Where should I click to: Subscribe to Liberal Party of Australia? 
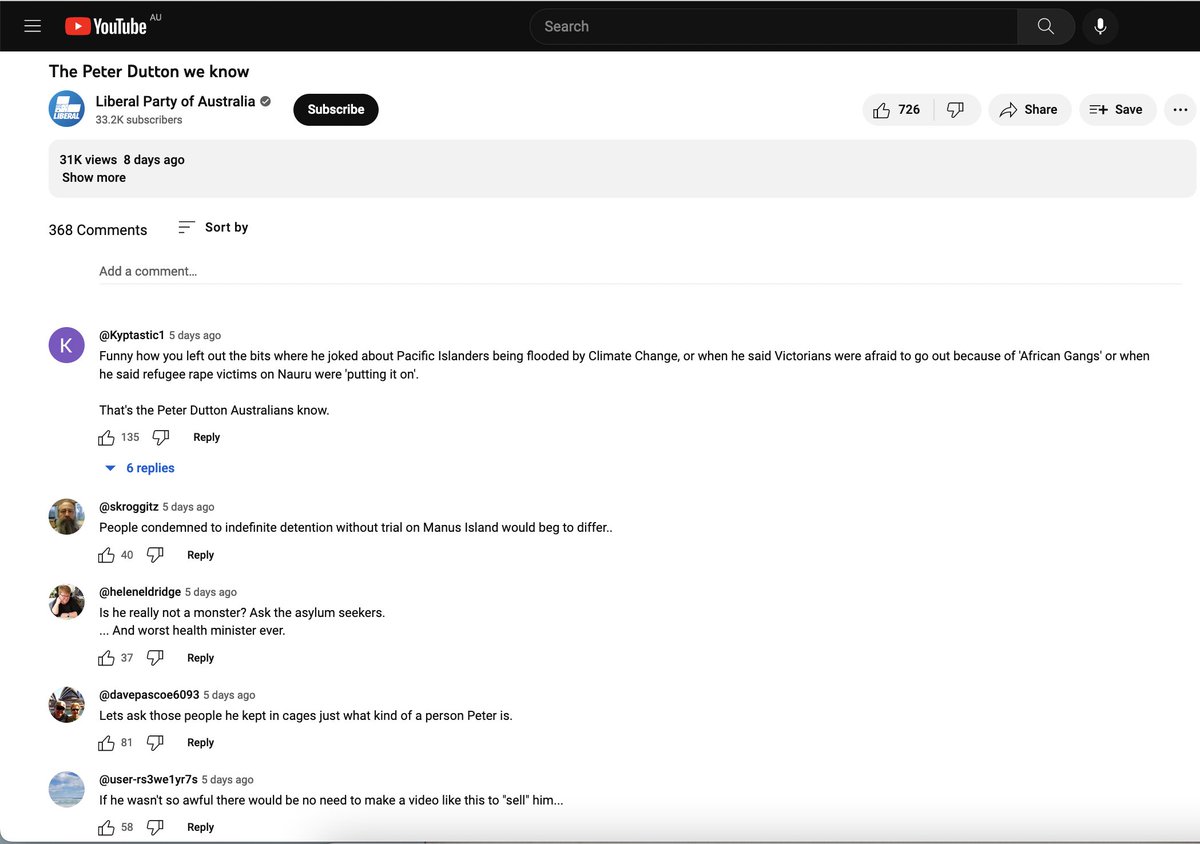pos(336,110)
